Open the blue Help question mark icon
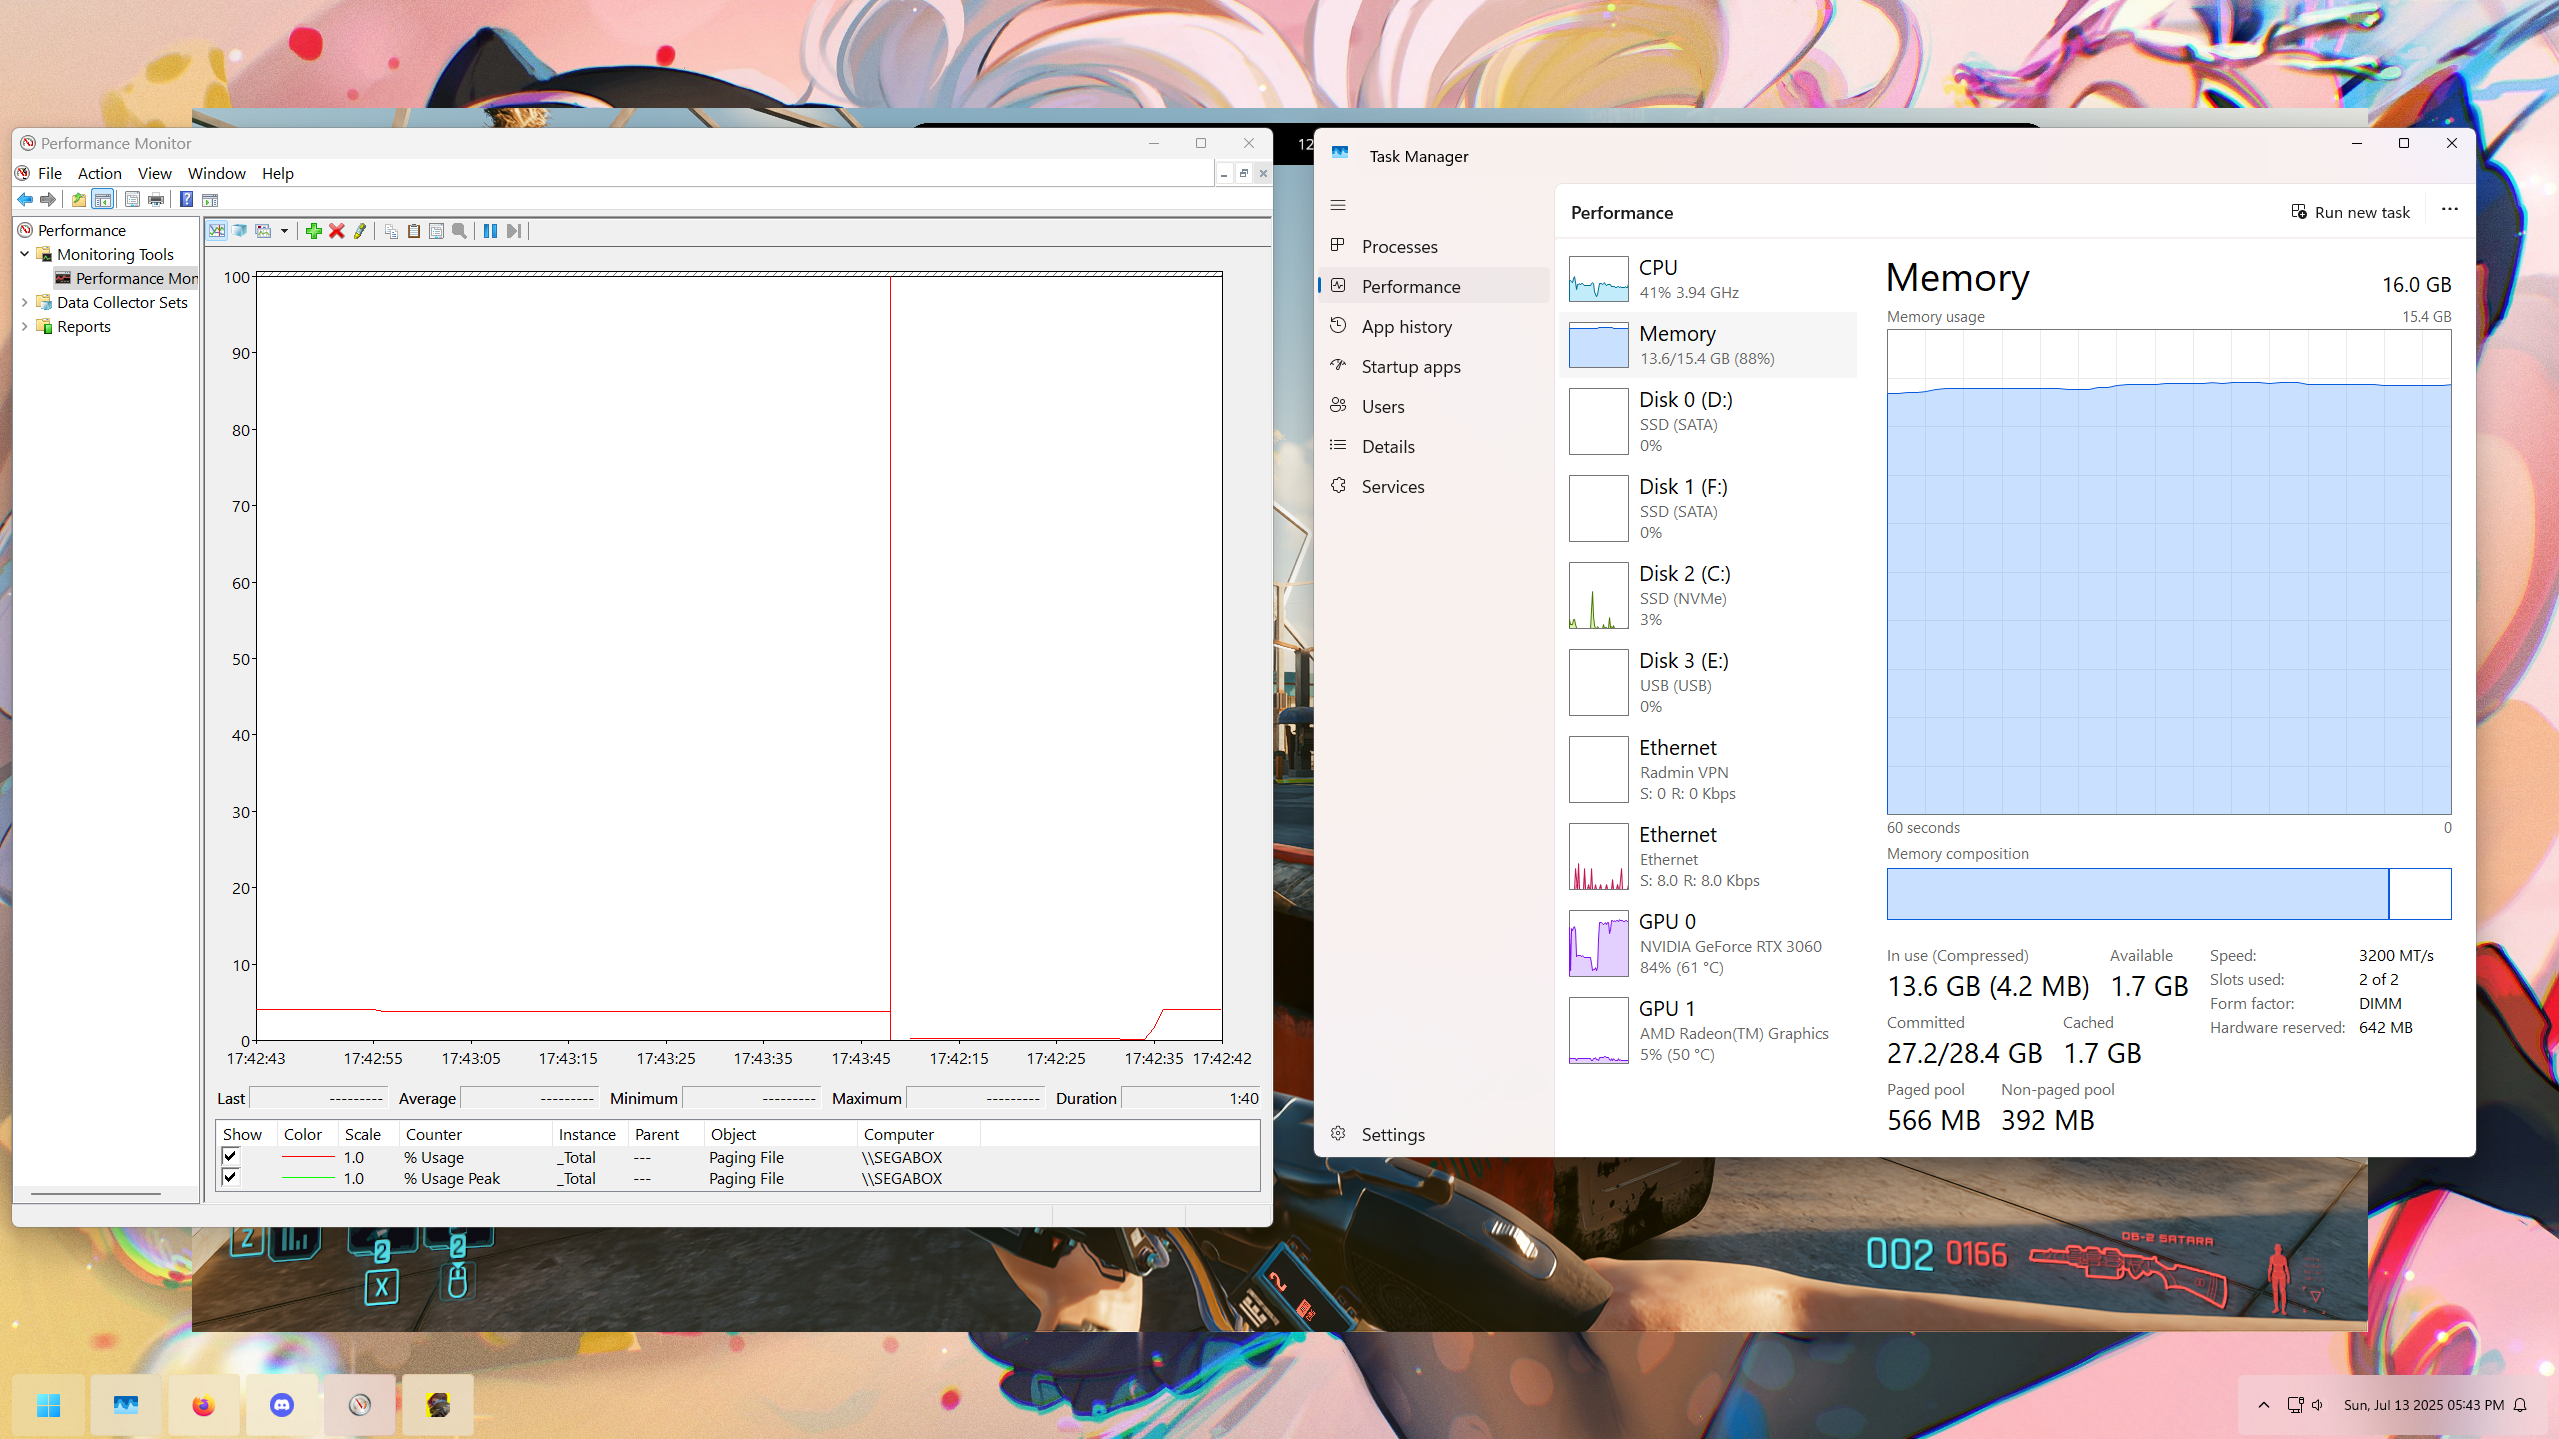Image resolution: width=2559 pixels, height=1439 pixels. click(186, 200)
